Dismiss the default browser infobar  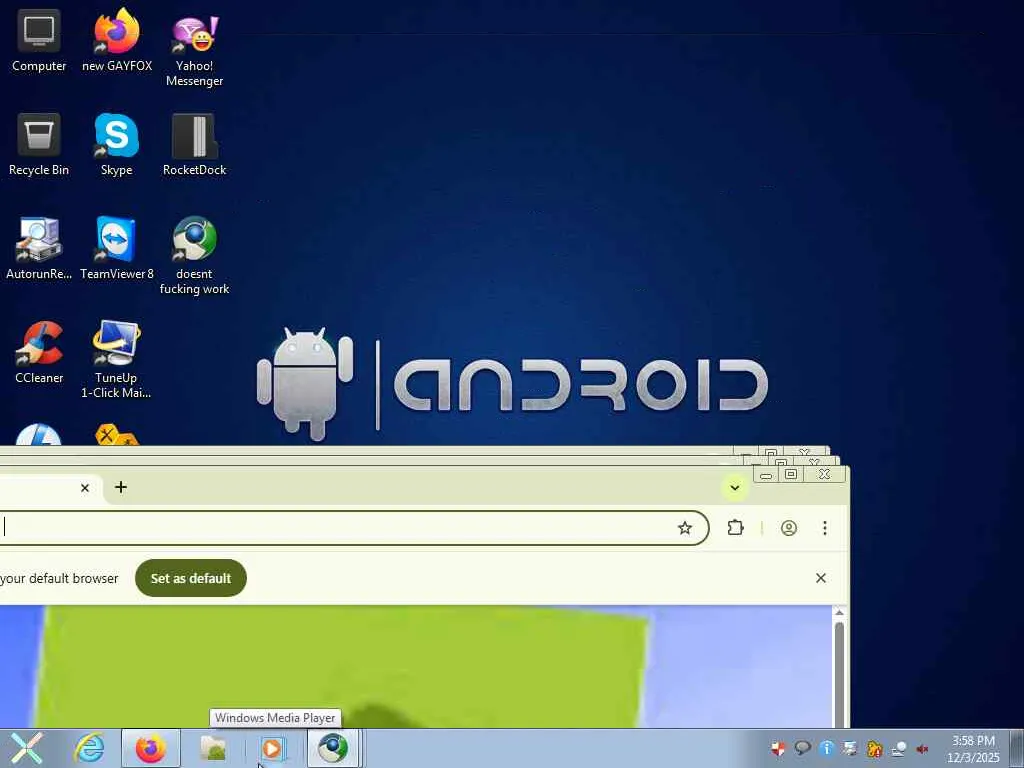821,578
